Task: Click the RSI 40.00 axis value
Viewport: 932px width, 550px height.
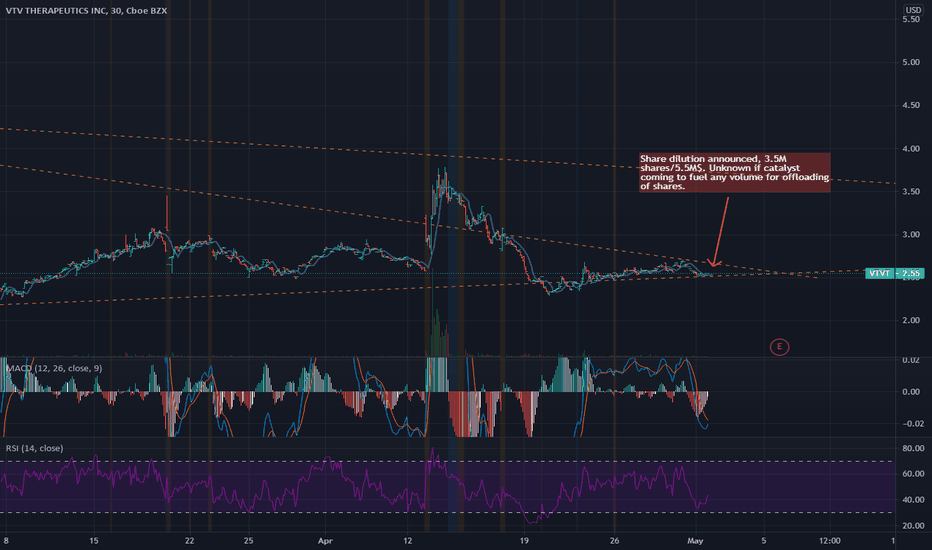Action: [912, 500]
